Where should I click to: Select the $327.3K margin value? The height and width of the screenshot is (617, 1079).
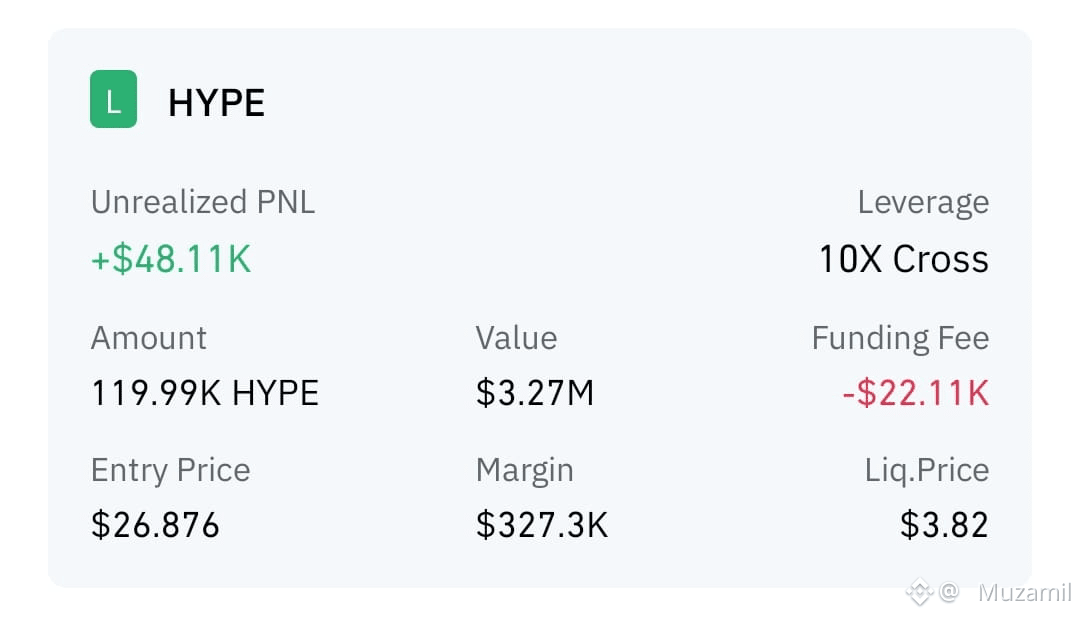click(542, 525)
